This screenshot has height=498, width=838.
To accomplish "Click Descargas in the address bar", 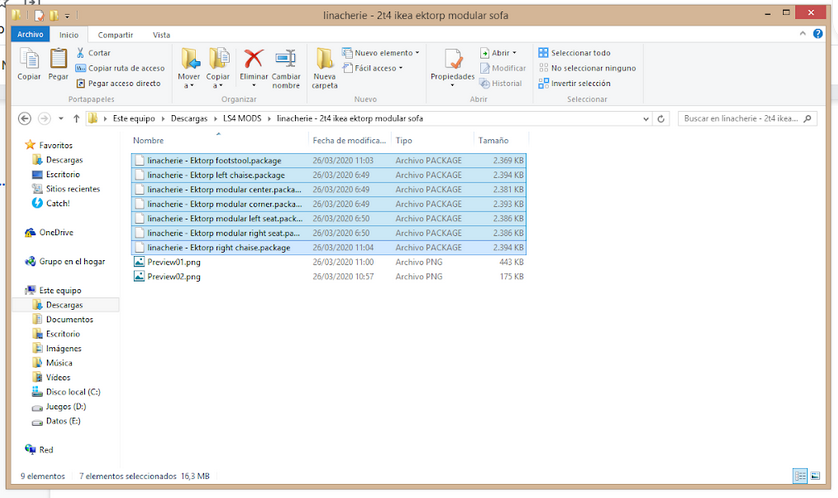I will [x=189, y=119].
